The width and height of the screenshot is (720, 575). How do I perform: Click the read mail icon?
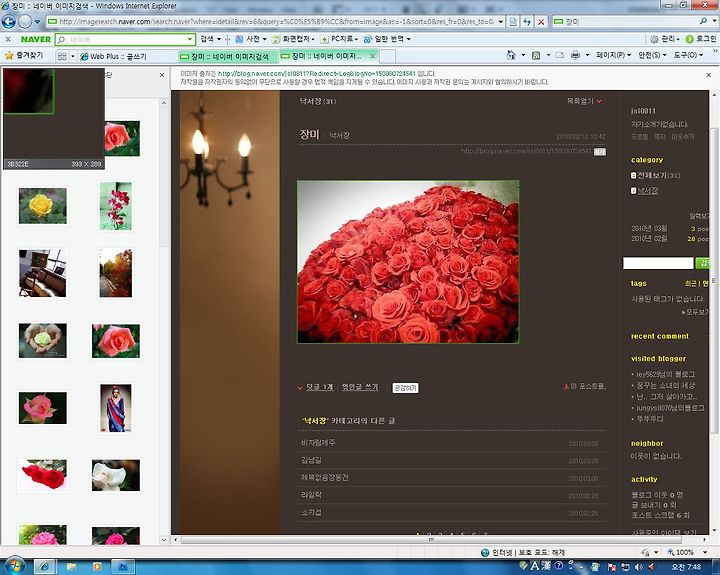(560, 56)
